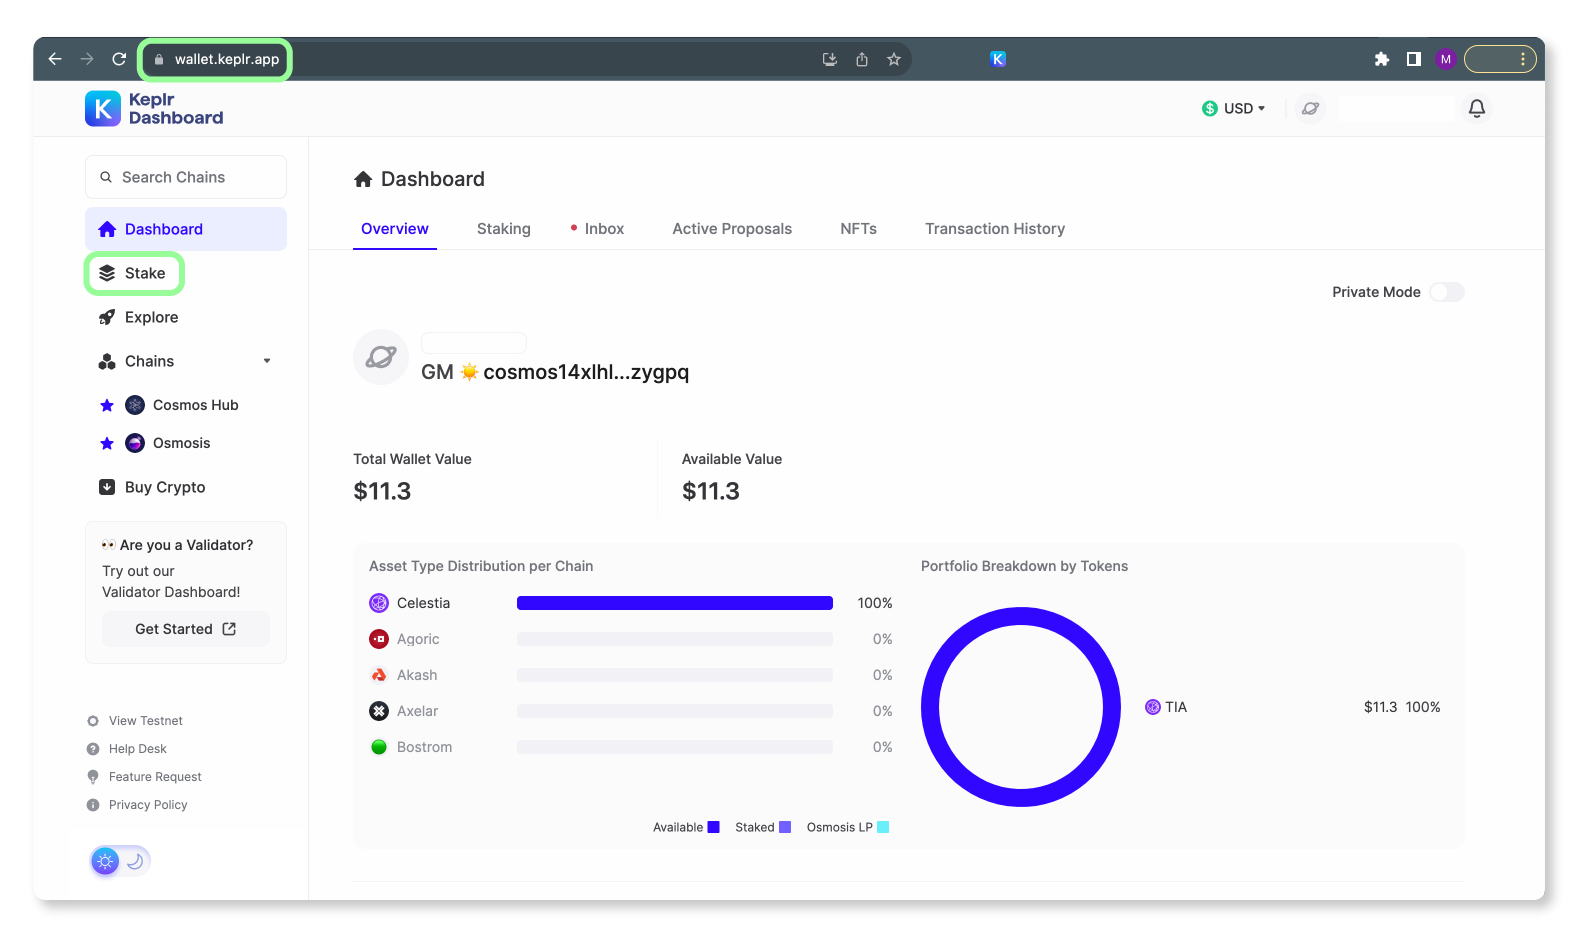
Task: Click the Dashboard home icon heading
Action: click(x=363, y=179)
